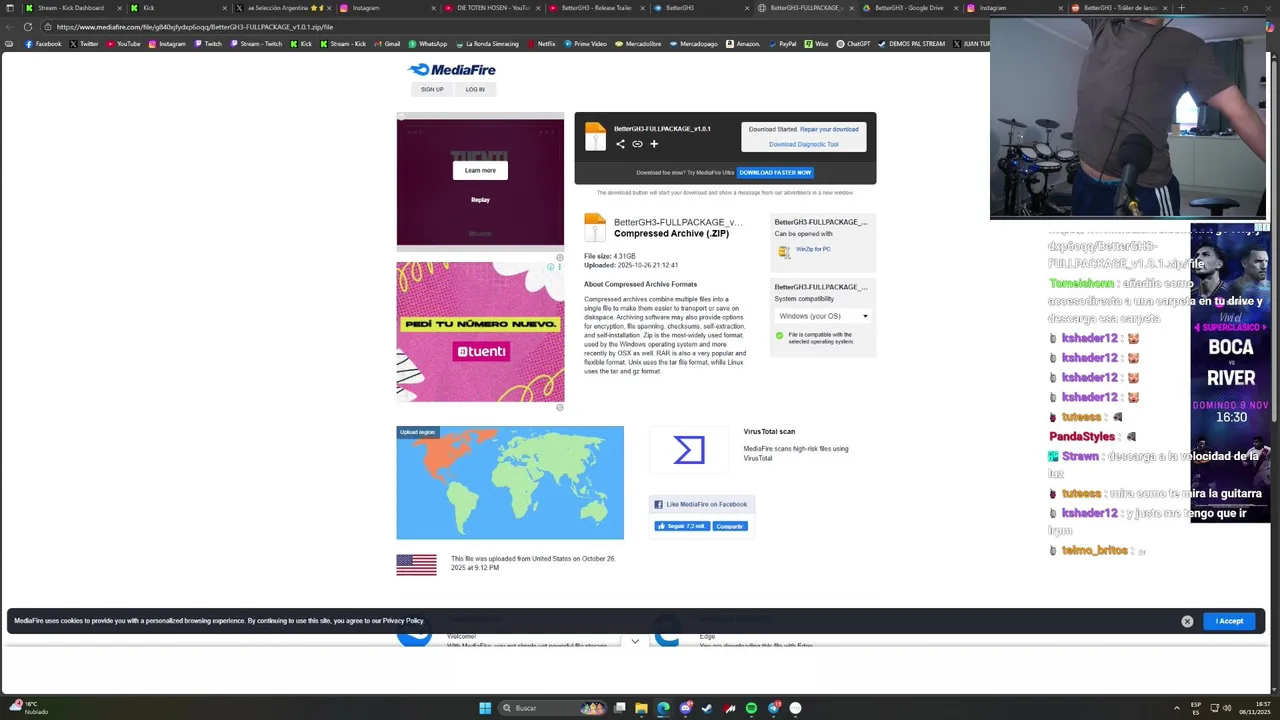Click the upload region world map

(x=510, y=483)
